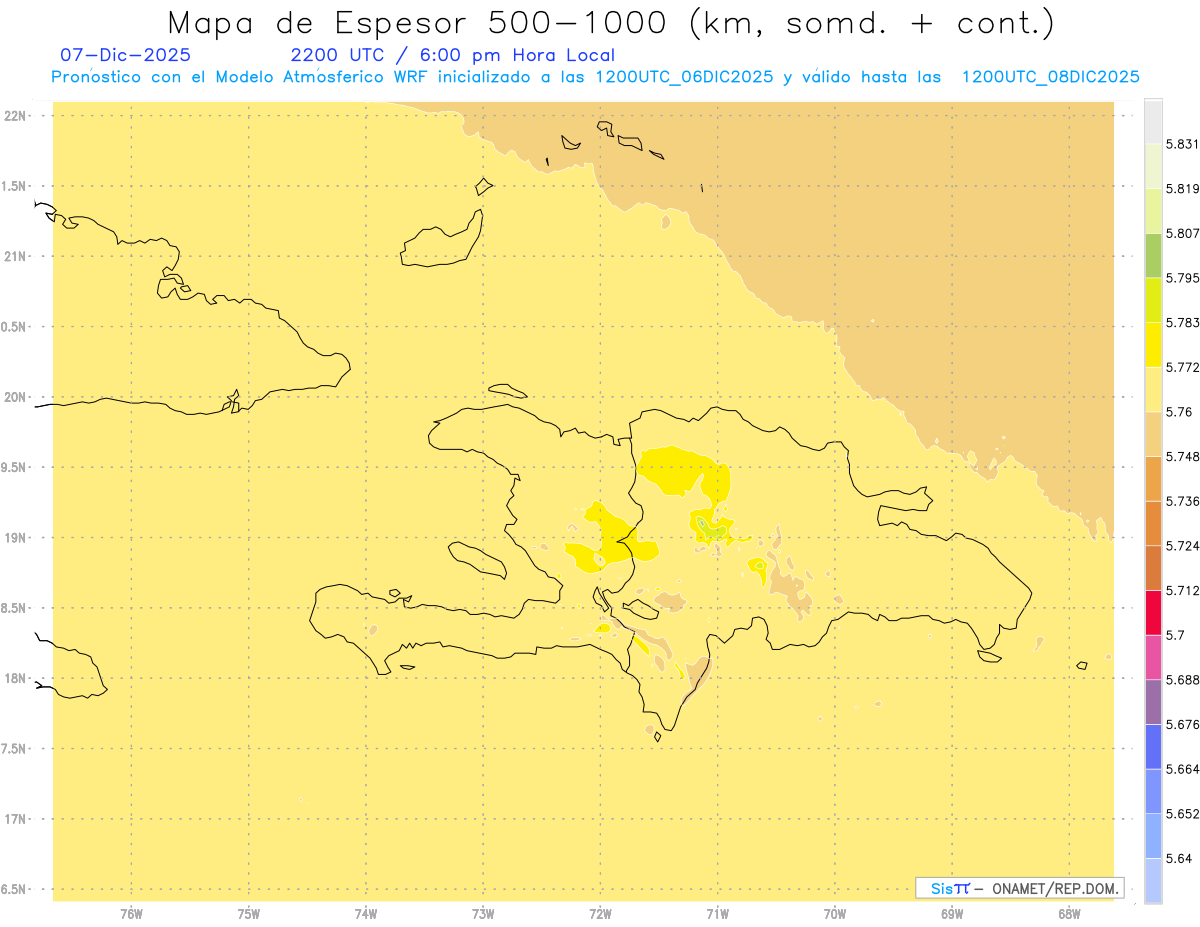Viewport: 1200px width, 927px height.
Task: Click the 69W longitude axis label
Action: pyautogui.click(x=952, y=913)
